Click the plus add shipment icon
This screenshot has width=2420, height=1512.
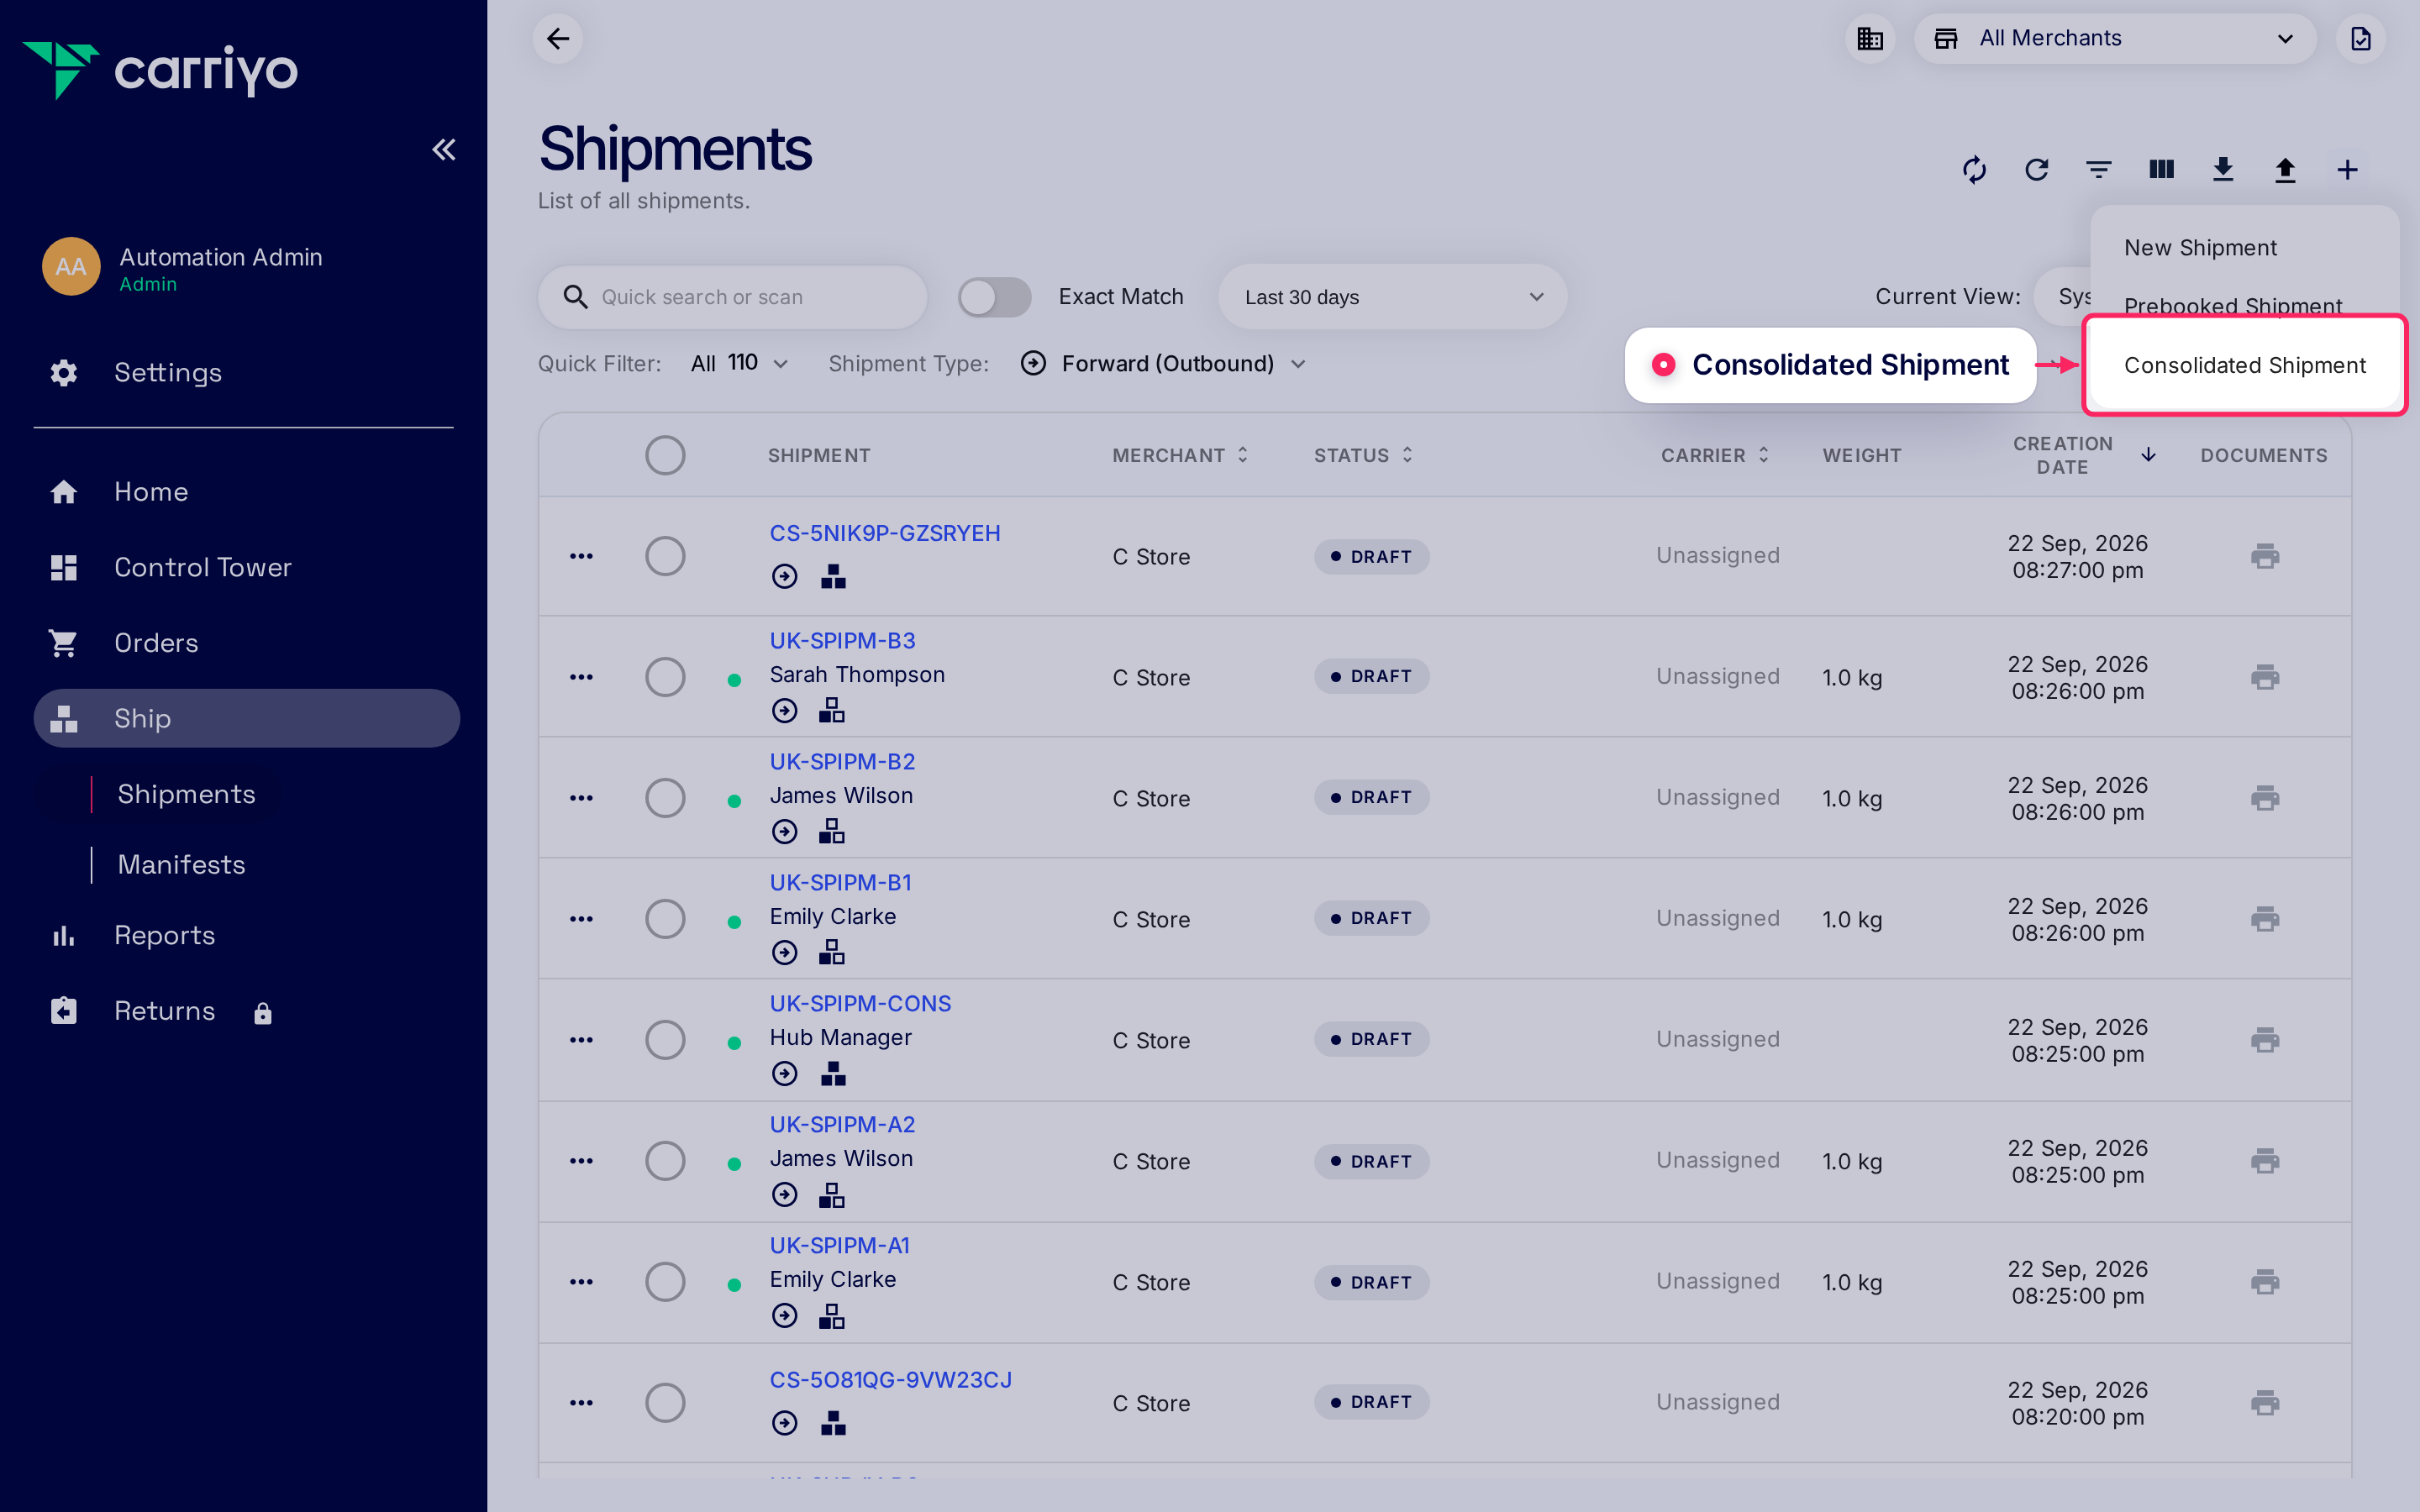(x=2347, y=169)
